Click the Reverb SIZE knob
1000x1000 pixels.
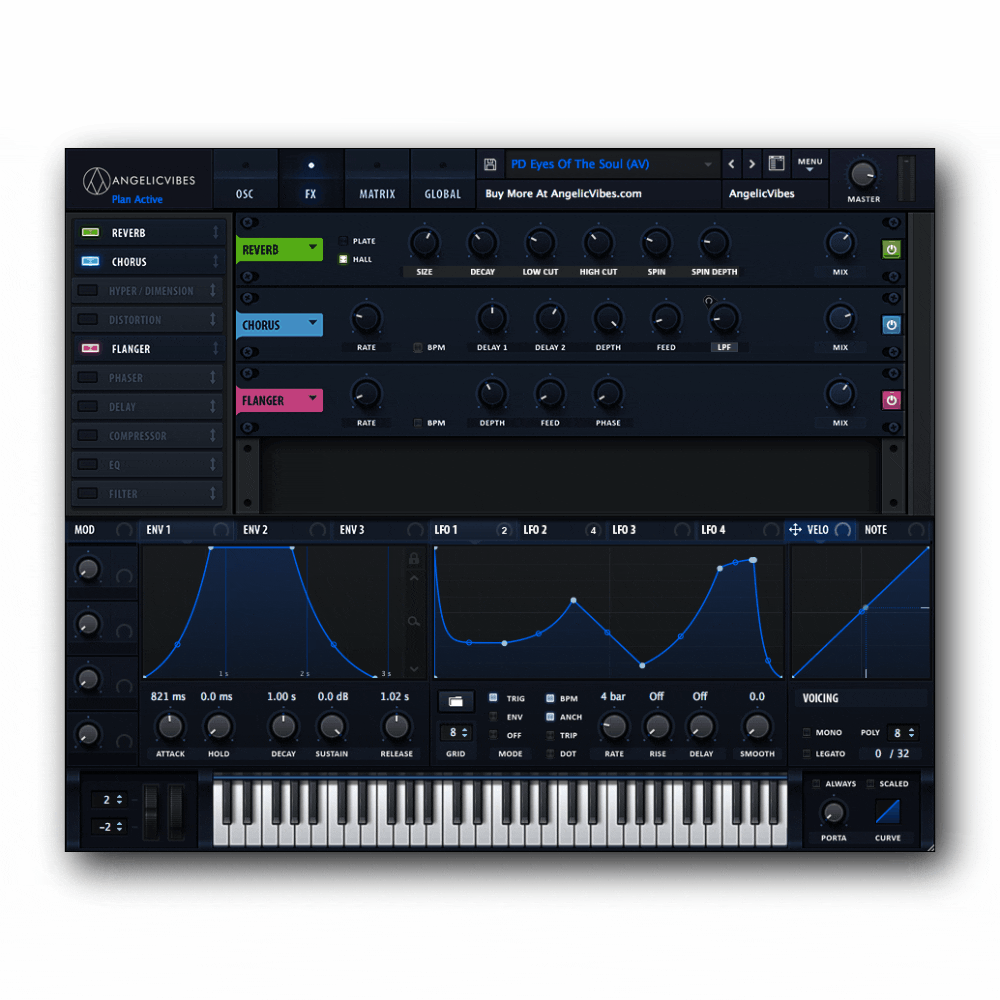click(x=424, y=243)
